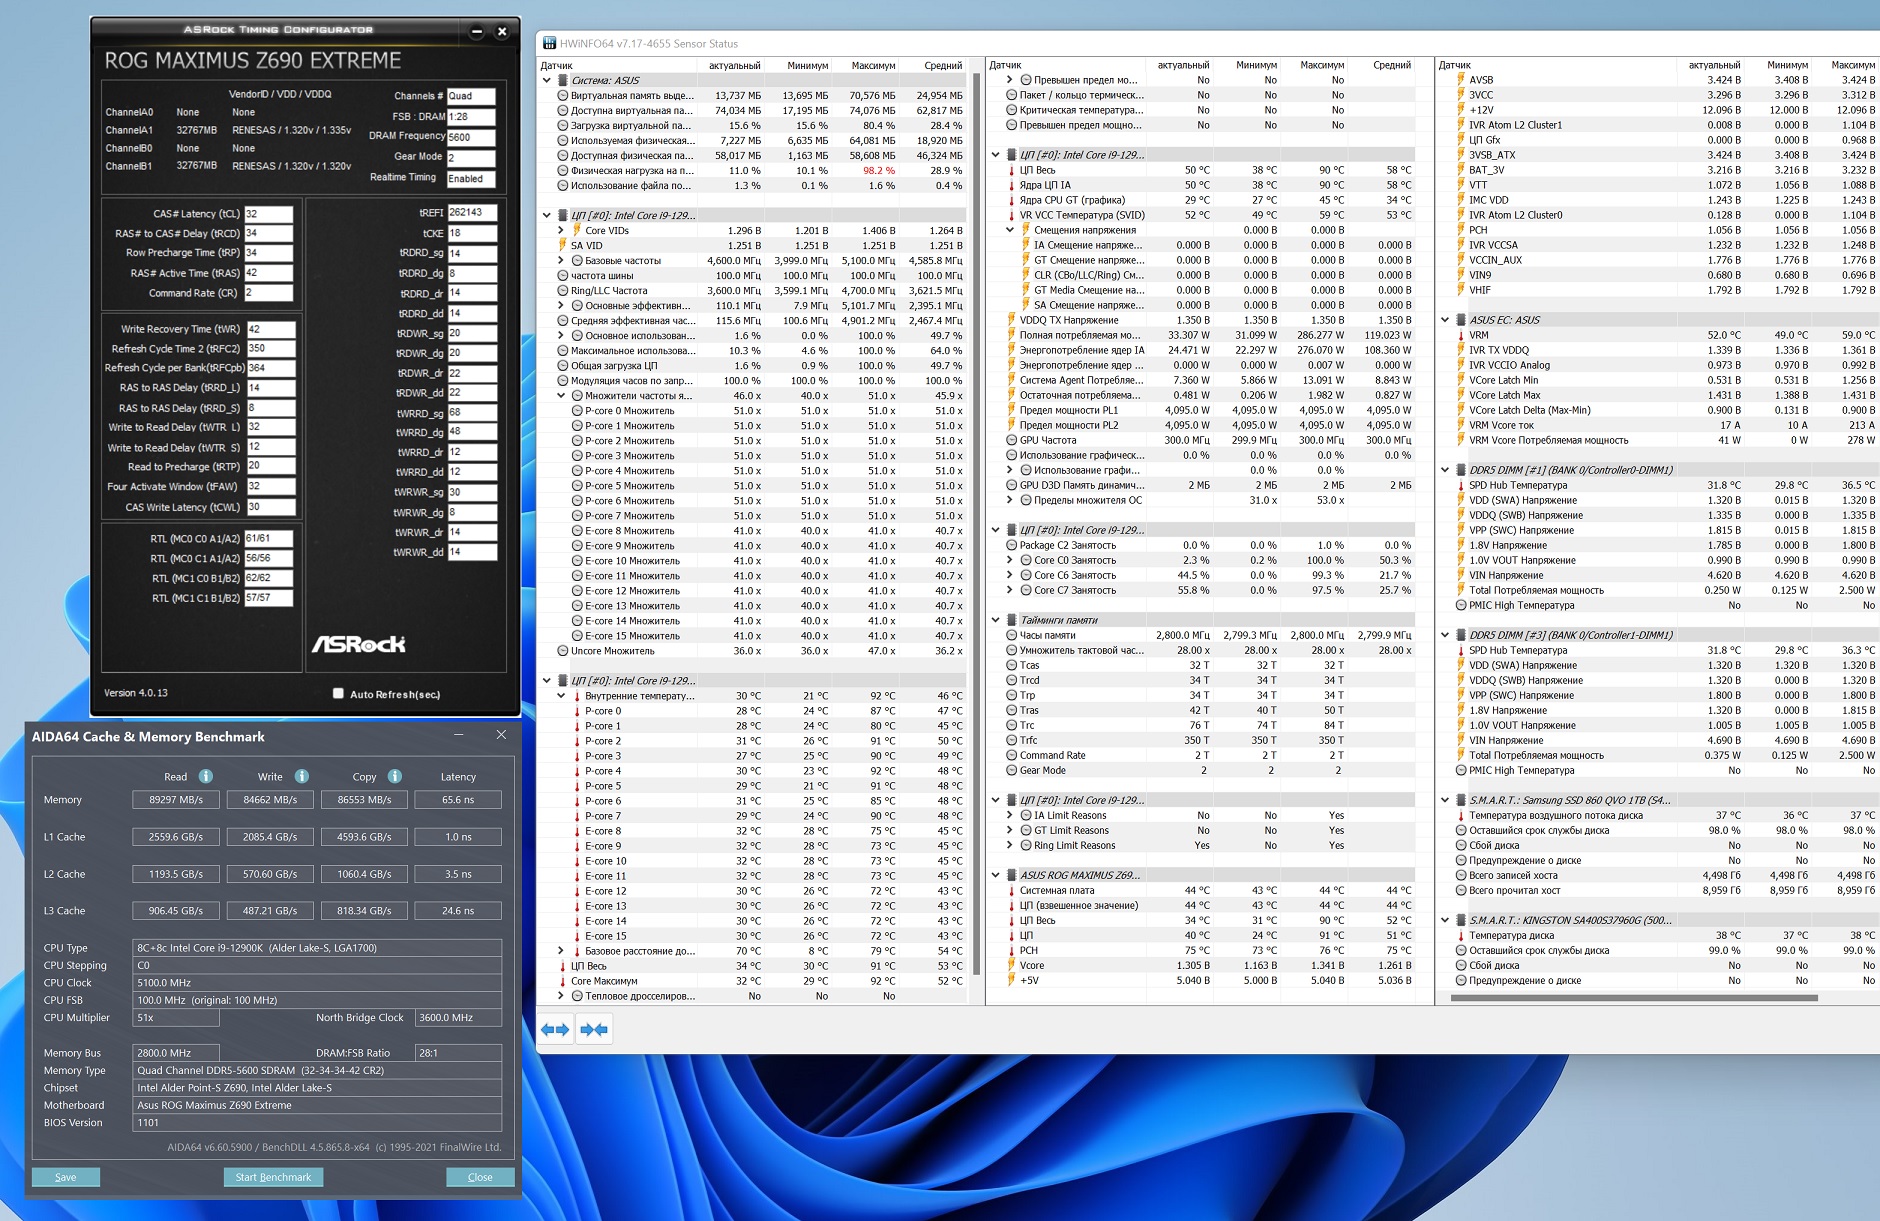The height and width of the screenshot is (1221, 1880).
Task: Click the Memory Latency result box
Action: click(458, 800)
